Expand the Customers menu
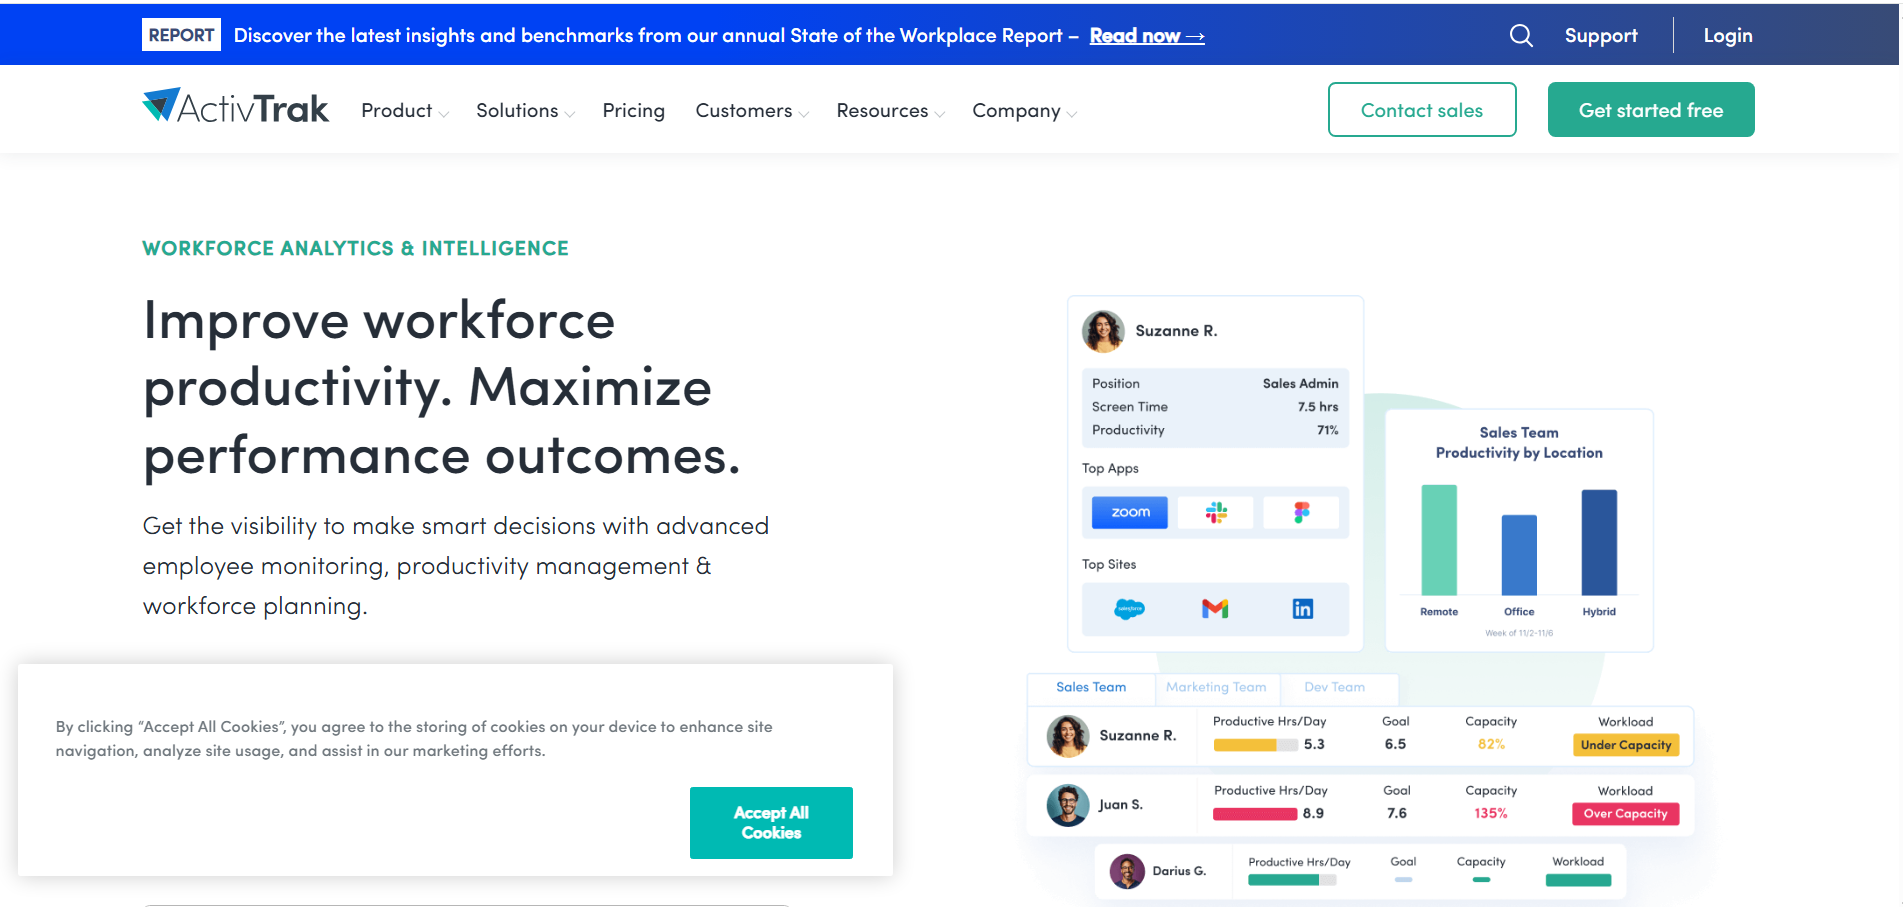 (x=752, y=111)
